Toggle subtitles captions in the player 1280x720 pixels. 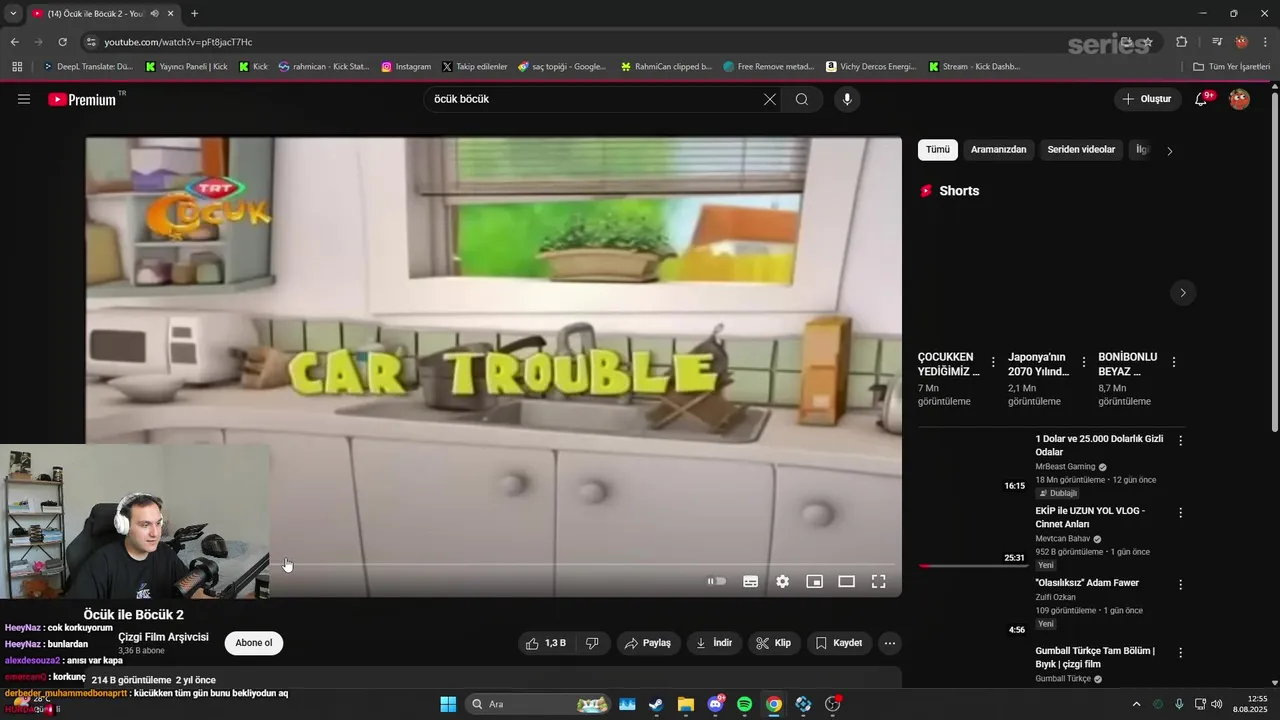click(750, 581)
